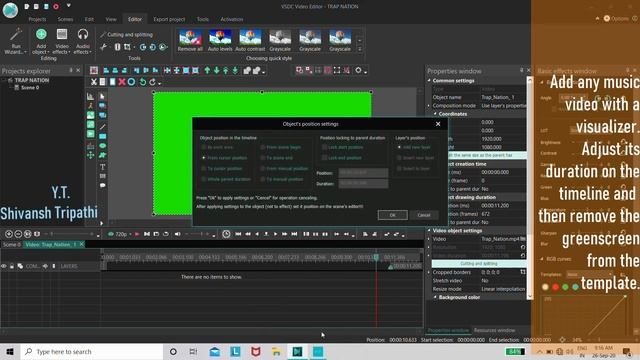Open the Scenes menu
The image size is (640, 360).
[x=65, y=19]
